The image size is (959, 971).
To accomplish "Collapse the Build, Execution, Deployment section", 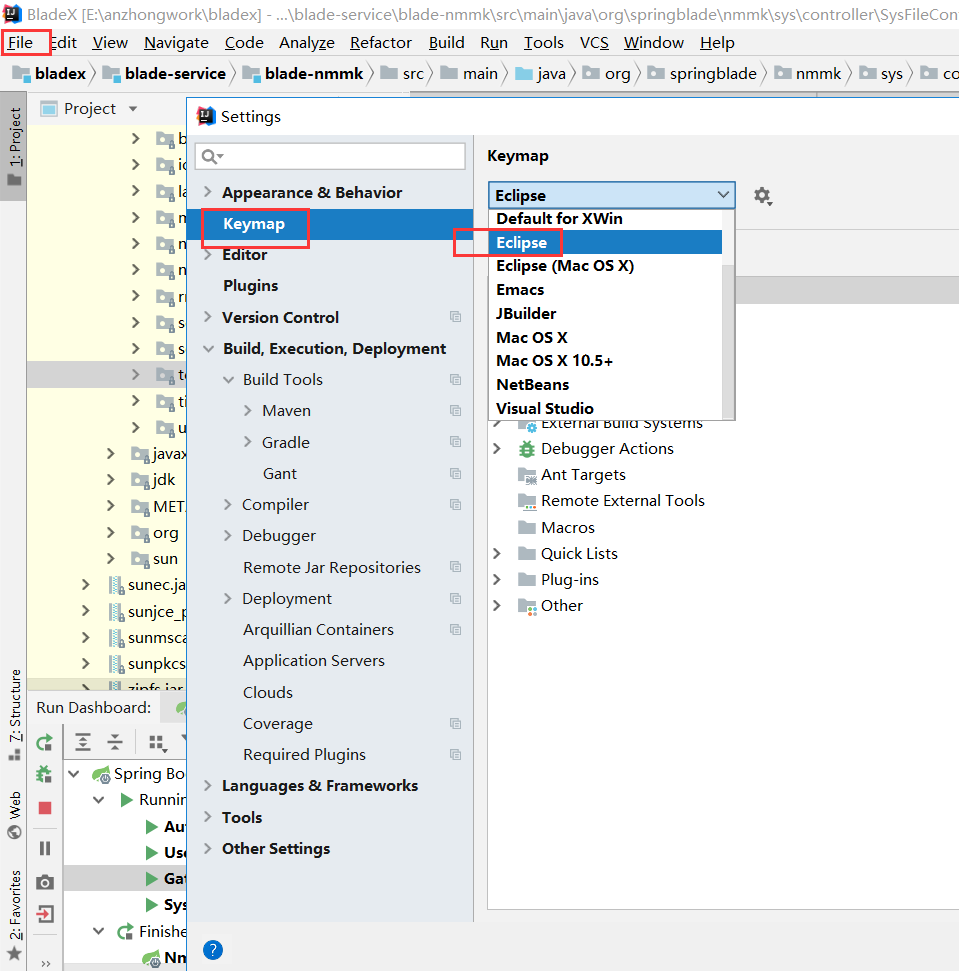I will pos(207,349).
